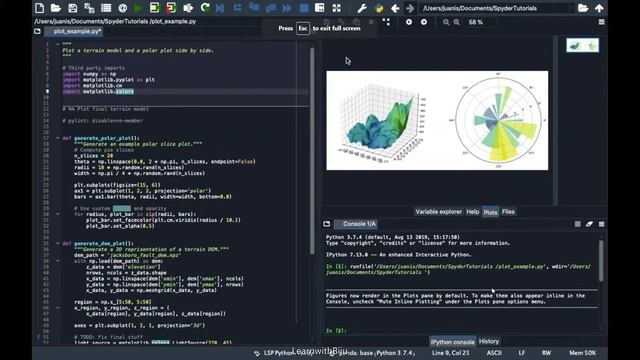The height and width of the screenshot is (360, 640).
Task: Change to the parent directory
Action: click(x=599, y=8)
